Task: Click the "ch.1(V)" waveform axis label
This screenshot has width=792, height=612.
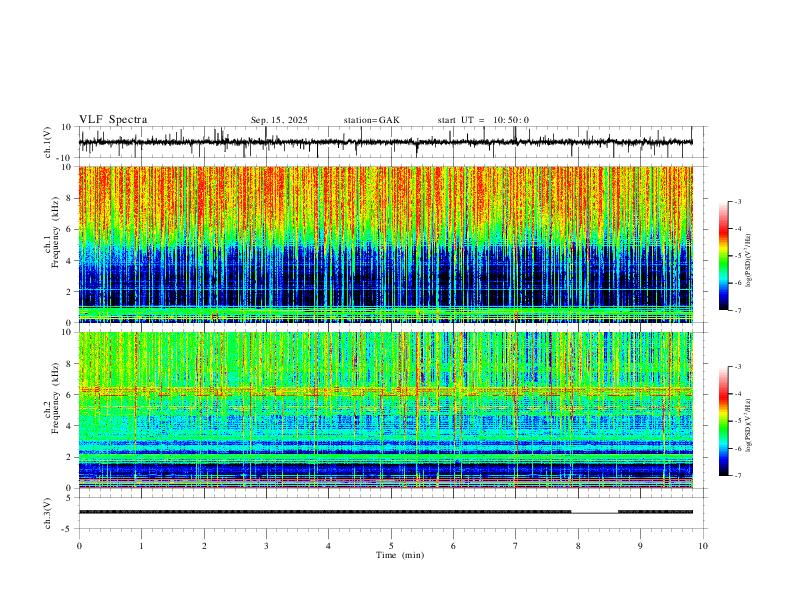Action: [48, 142]
